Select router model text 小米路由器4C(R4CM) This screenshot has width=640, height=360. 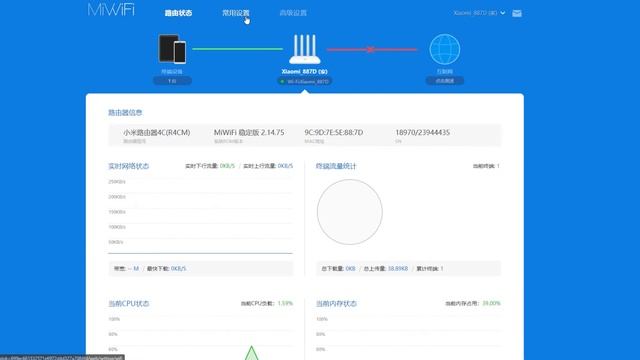click(157, 133)
